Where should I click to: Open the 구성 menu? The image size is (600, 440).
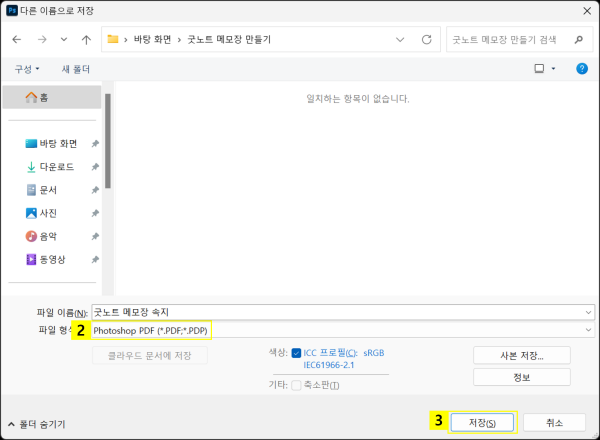point(27,69)
